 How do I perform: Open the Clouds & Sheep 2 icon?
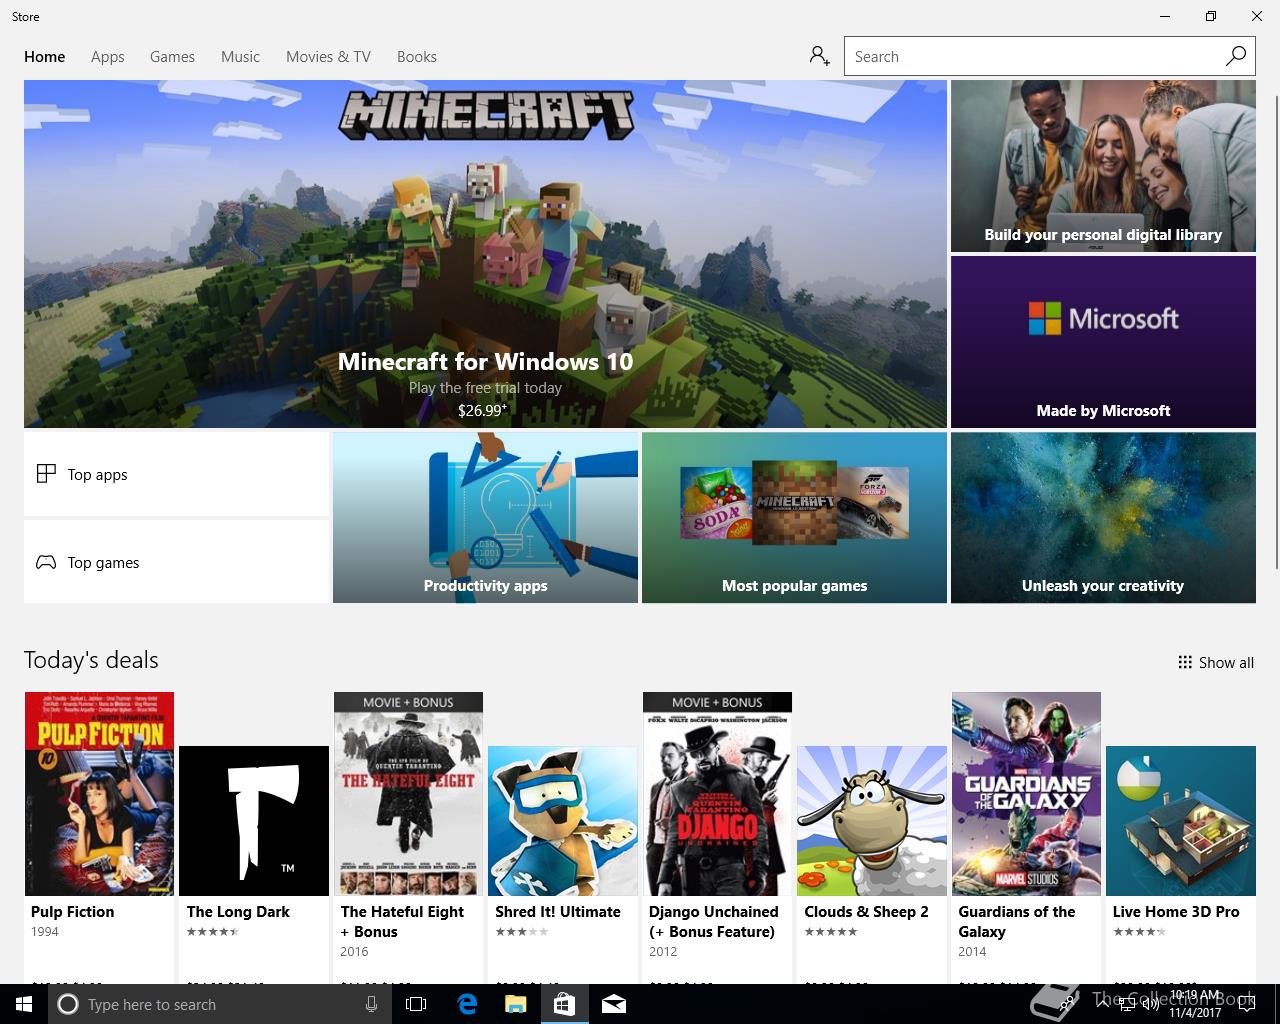pyautogui.click(x=872, y=821)
